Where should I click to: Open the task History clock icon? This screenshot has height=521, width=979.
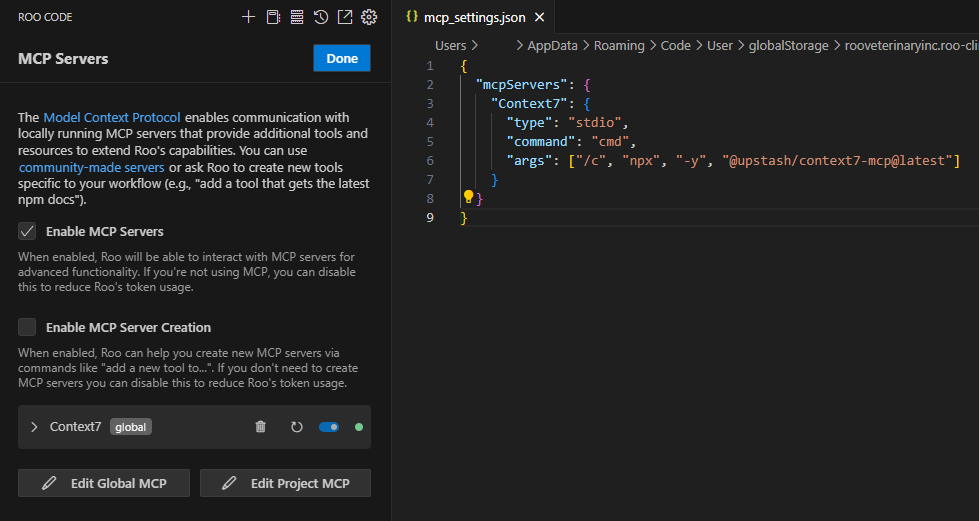point(320,17)
